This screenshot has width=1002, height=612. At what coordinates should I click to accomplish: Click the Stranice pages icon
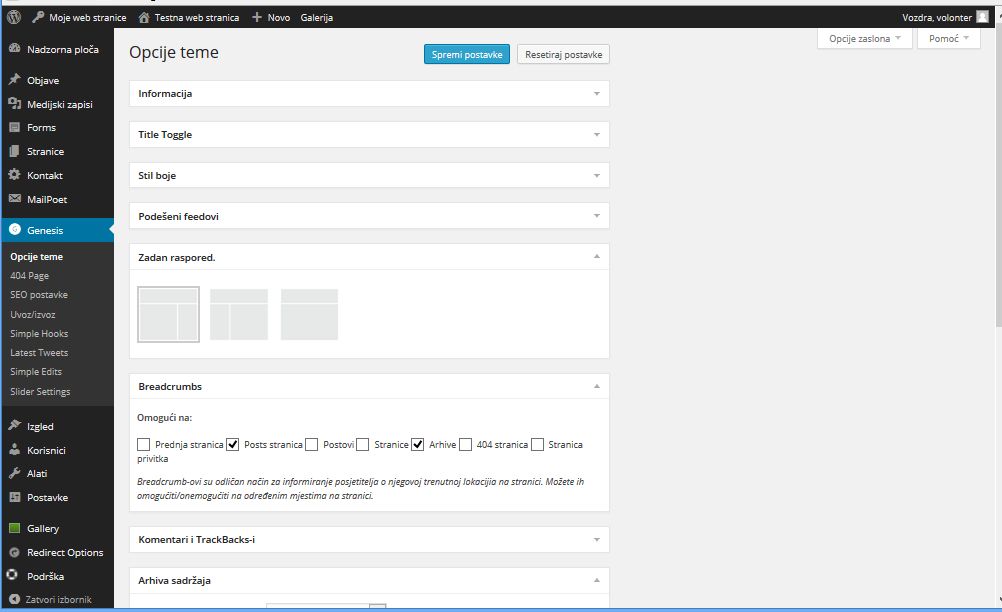point(15,151)
